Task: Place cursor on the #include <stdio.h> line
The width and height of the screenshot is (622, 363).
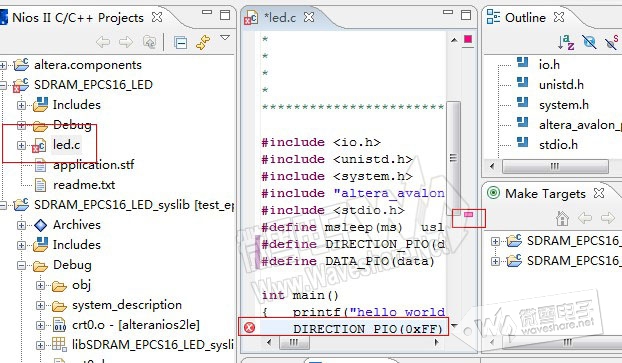Action: tap(333, 210)
